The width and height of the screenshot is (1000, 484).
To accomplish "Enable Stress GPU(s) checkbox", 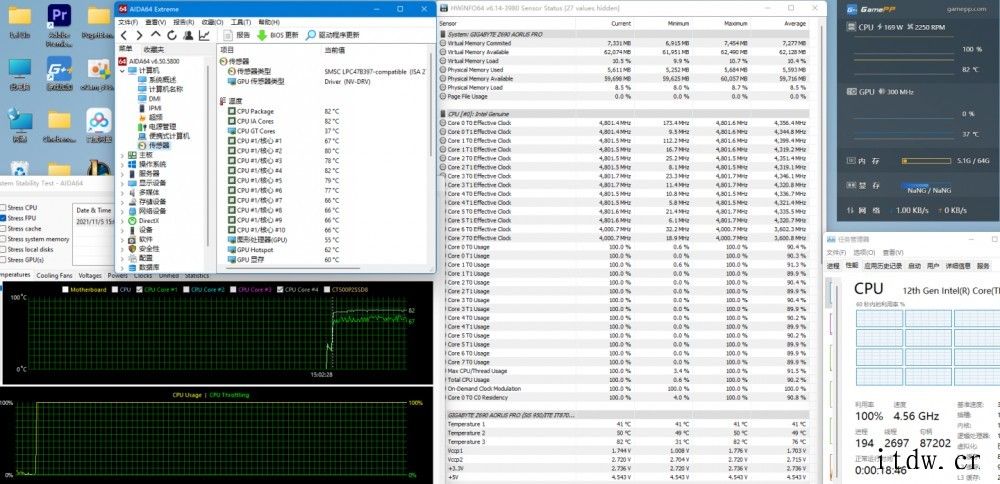I will [3, 260].
